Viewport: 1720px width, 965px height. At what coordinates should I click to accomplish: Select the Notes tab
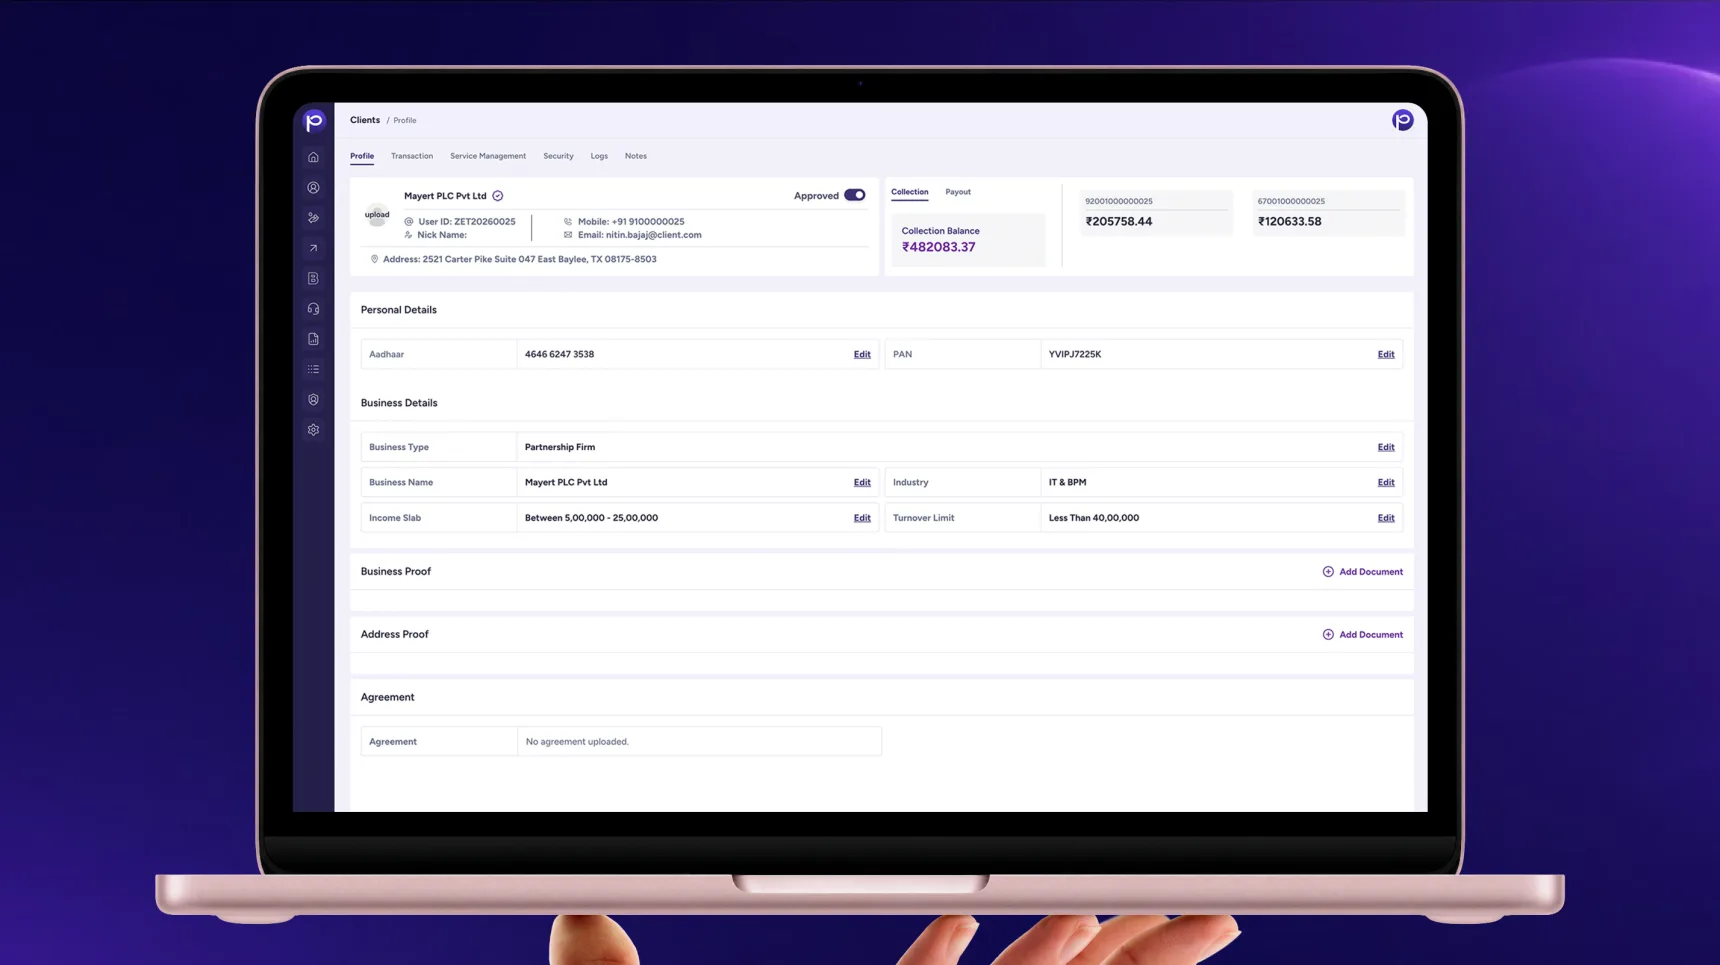pos(636,156)
